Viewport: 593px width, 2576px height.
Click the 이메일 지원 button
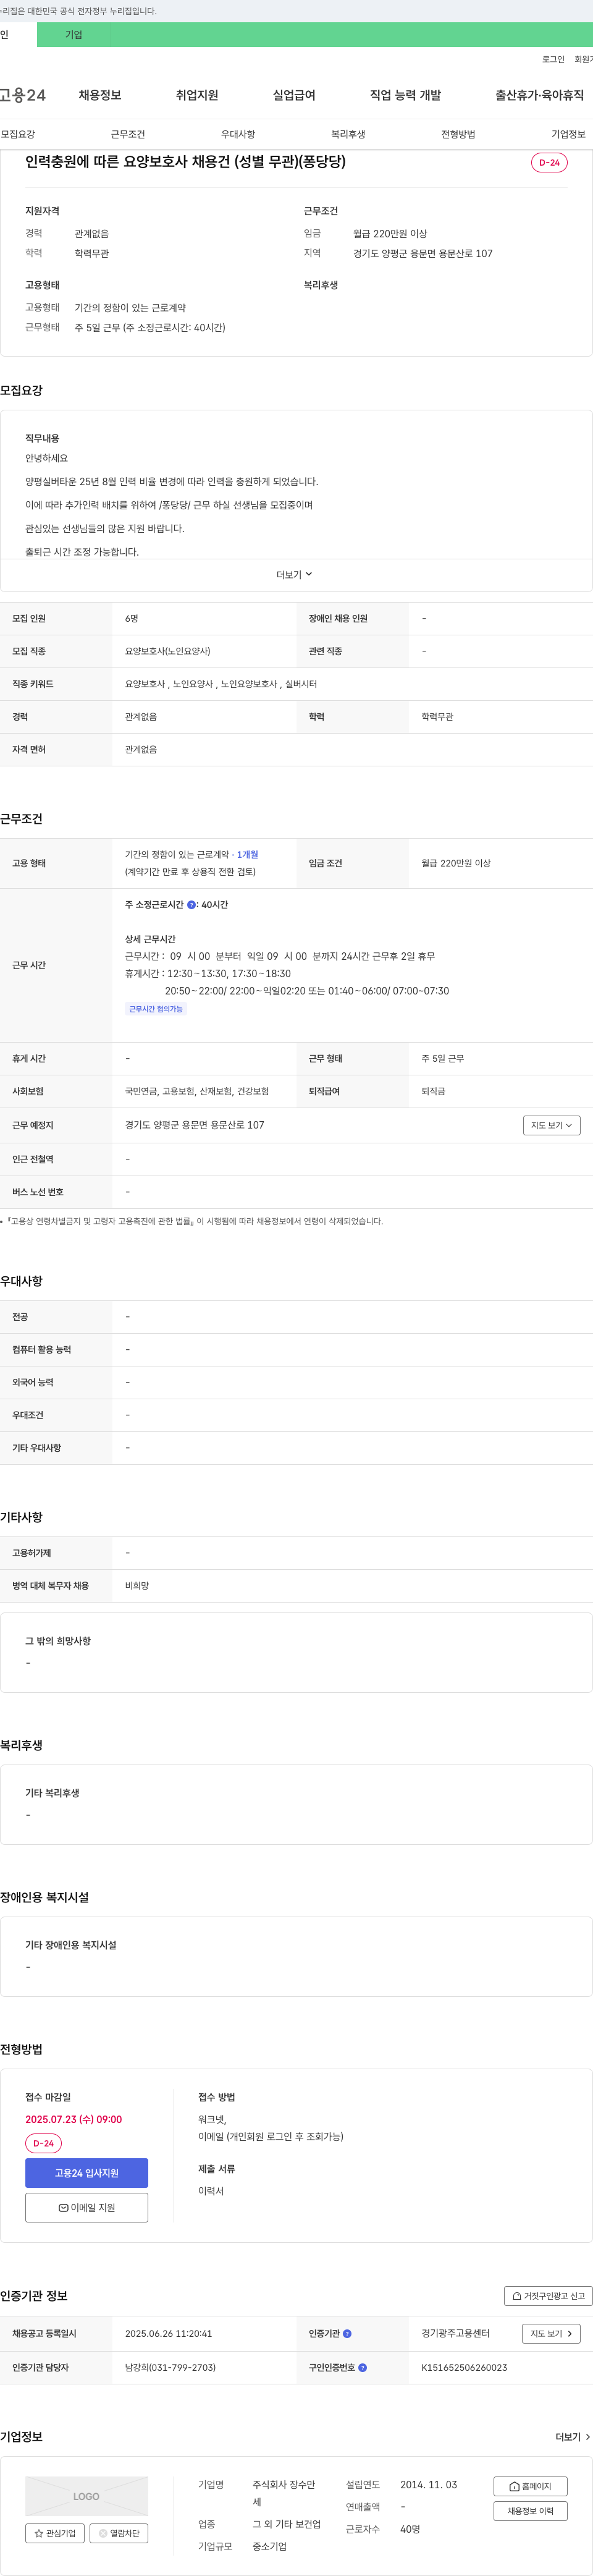click(86, 2207)
